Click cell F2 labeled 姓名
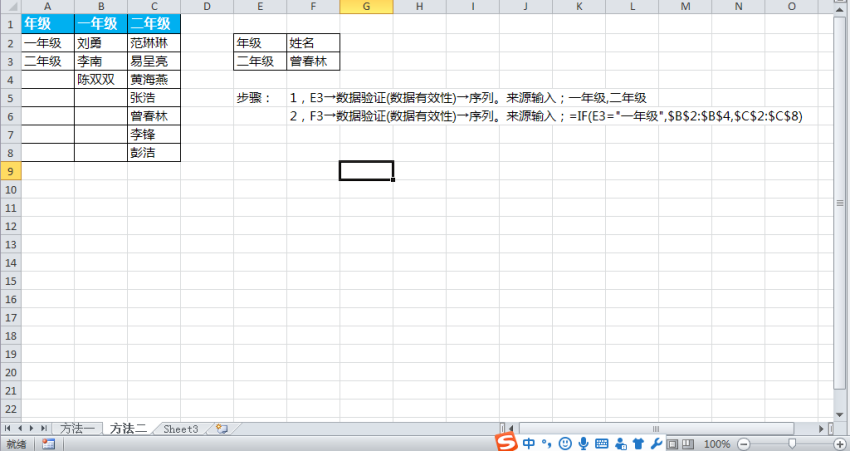The height and width of the screenshot is (451, 850). click(x=313, y=43)
